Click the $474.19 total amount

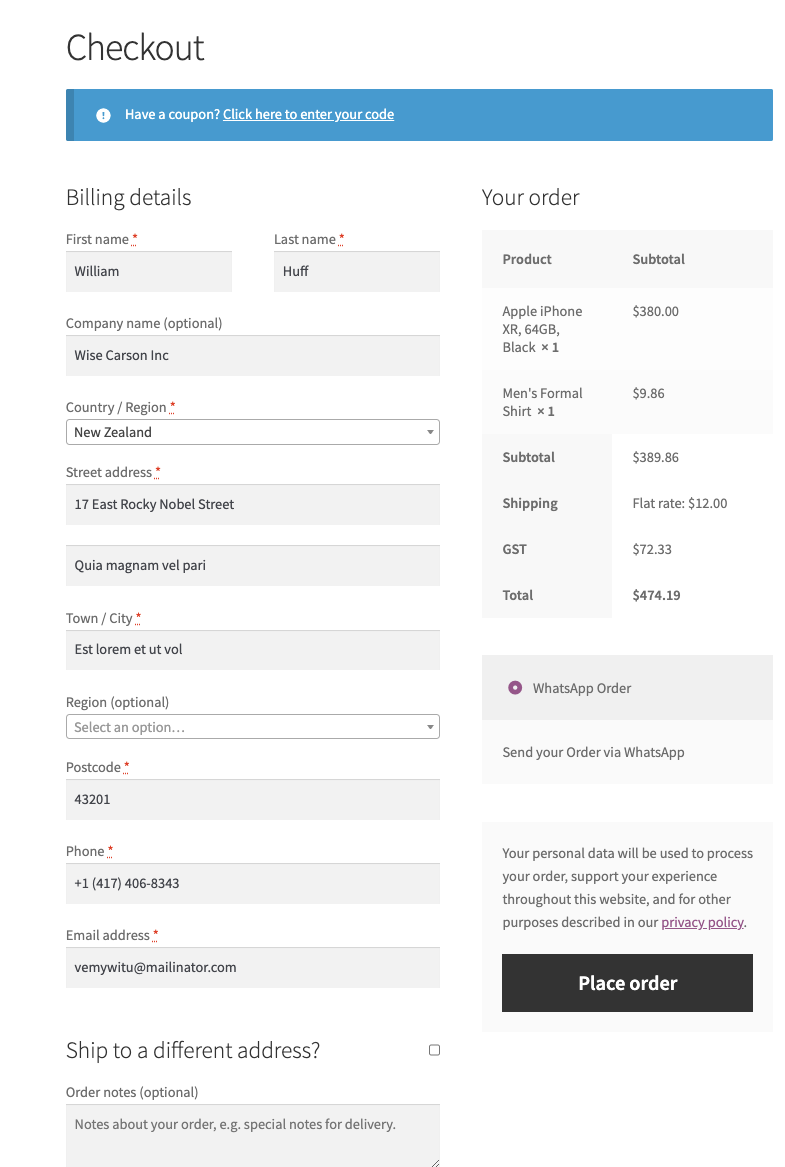(x=656, y=595)
